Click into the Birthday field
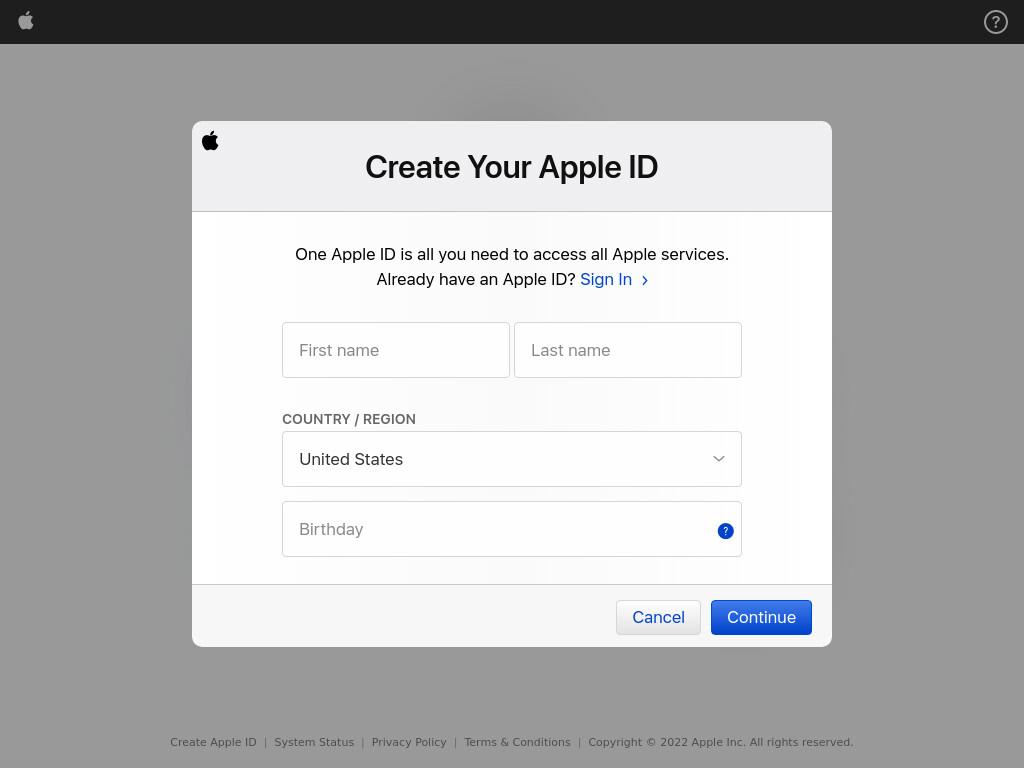The image size is (1024, 768). point(511,529)
